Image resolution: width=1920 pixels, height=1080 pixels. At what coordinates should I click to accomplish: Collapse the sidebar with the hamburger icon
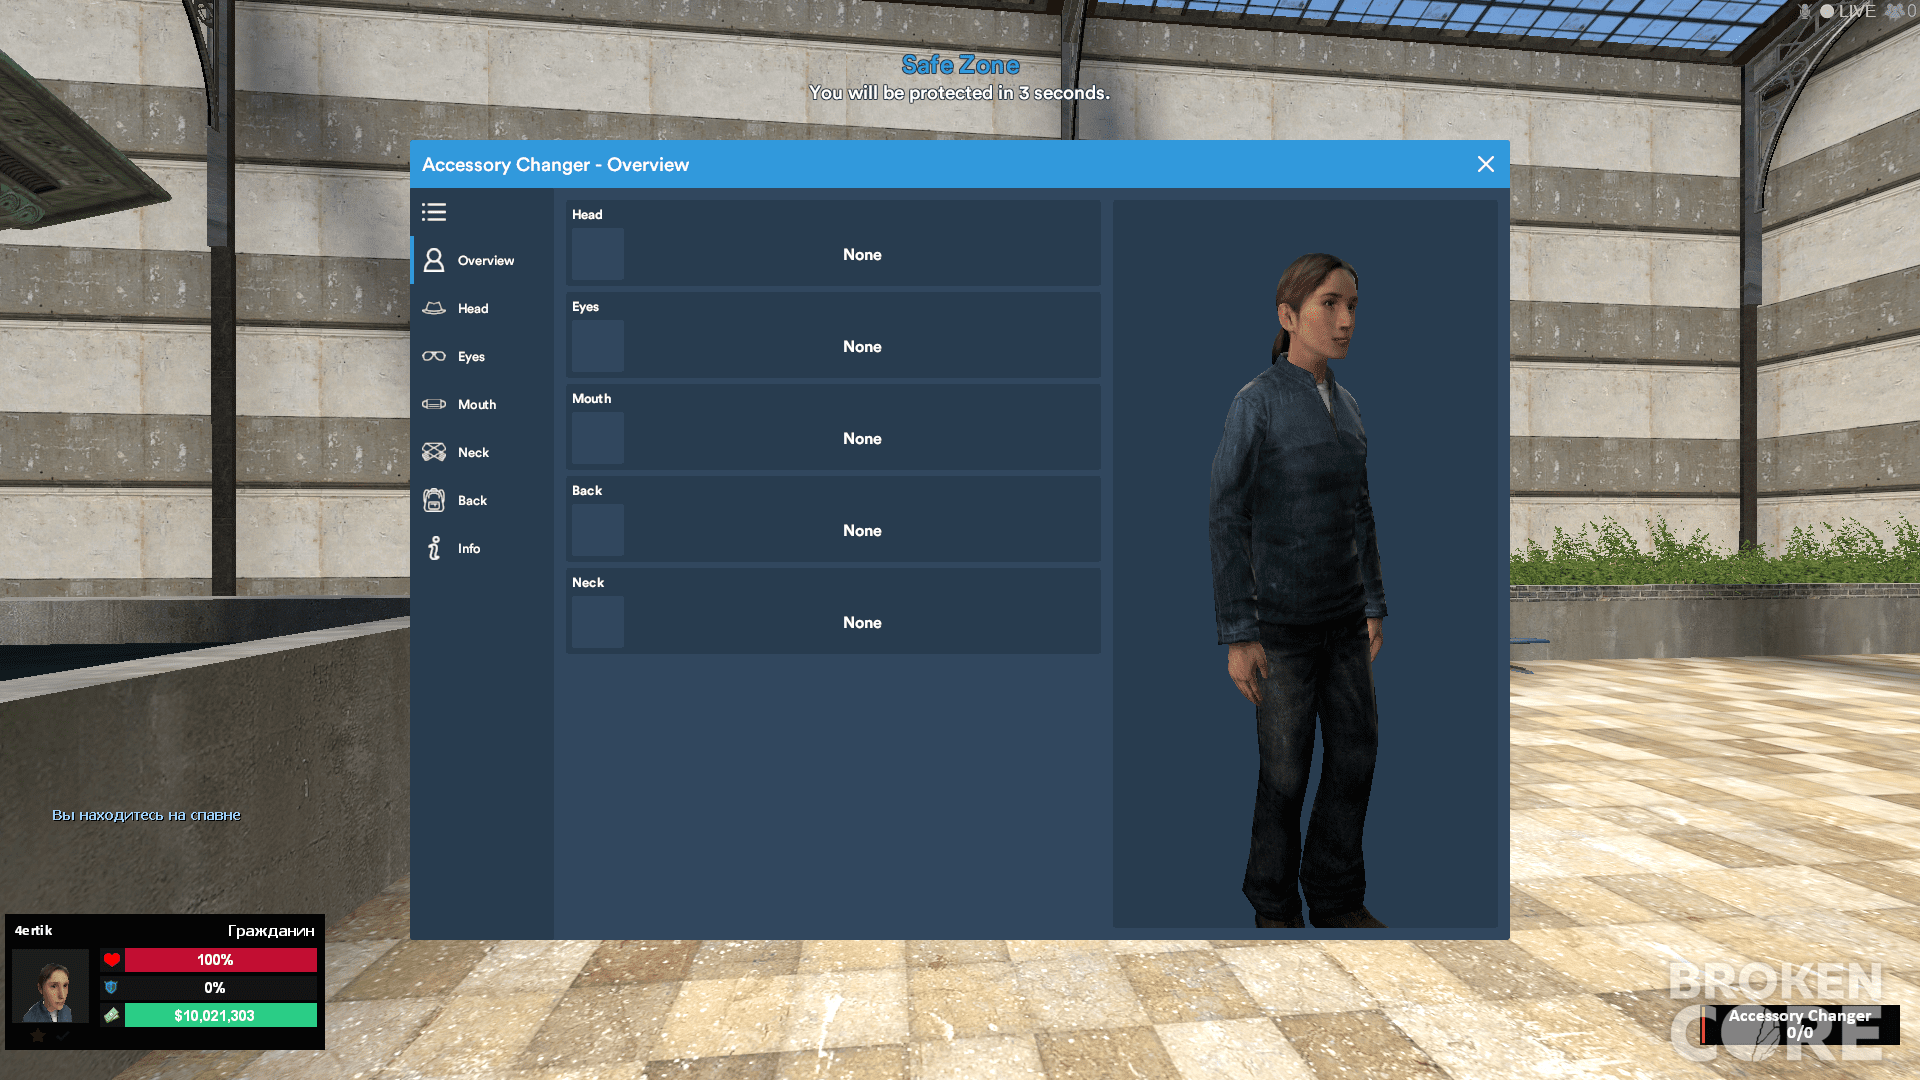[x=434, y=212]
